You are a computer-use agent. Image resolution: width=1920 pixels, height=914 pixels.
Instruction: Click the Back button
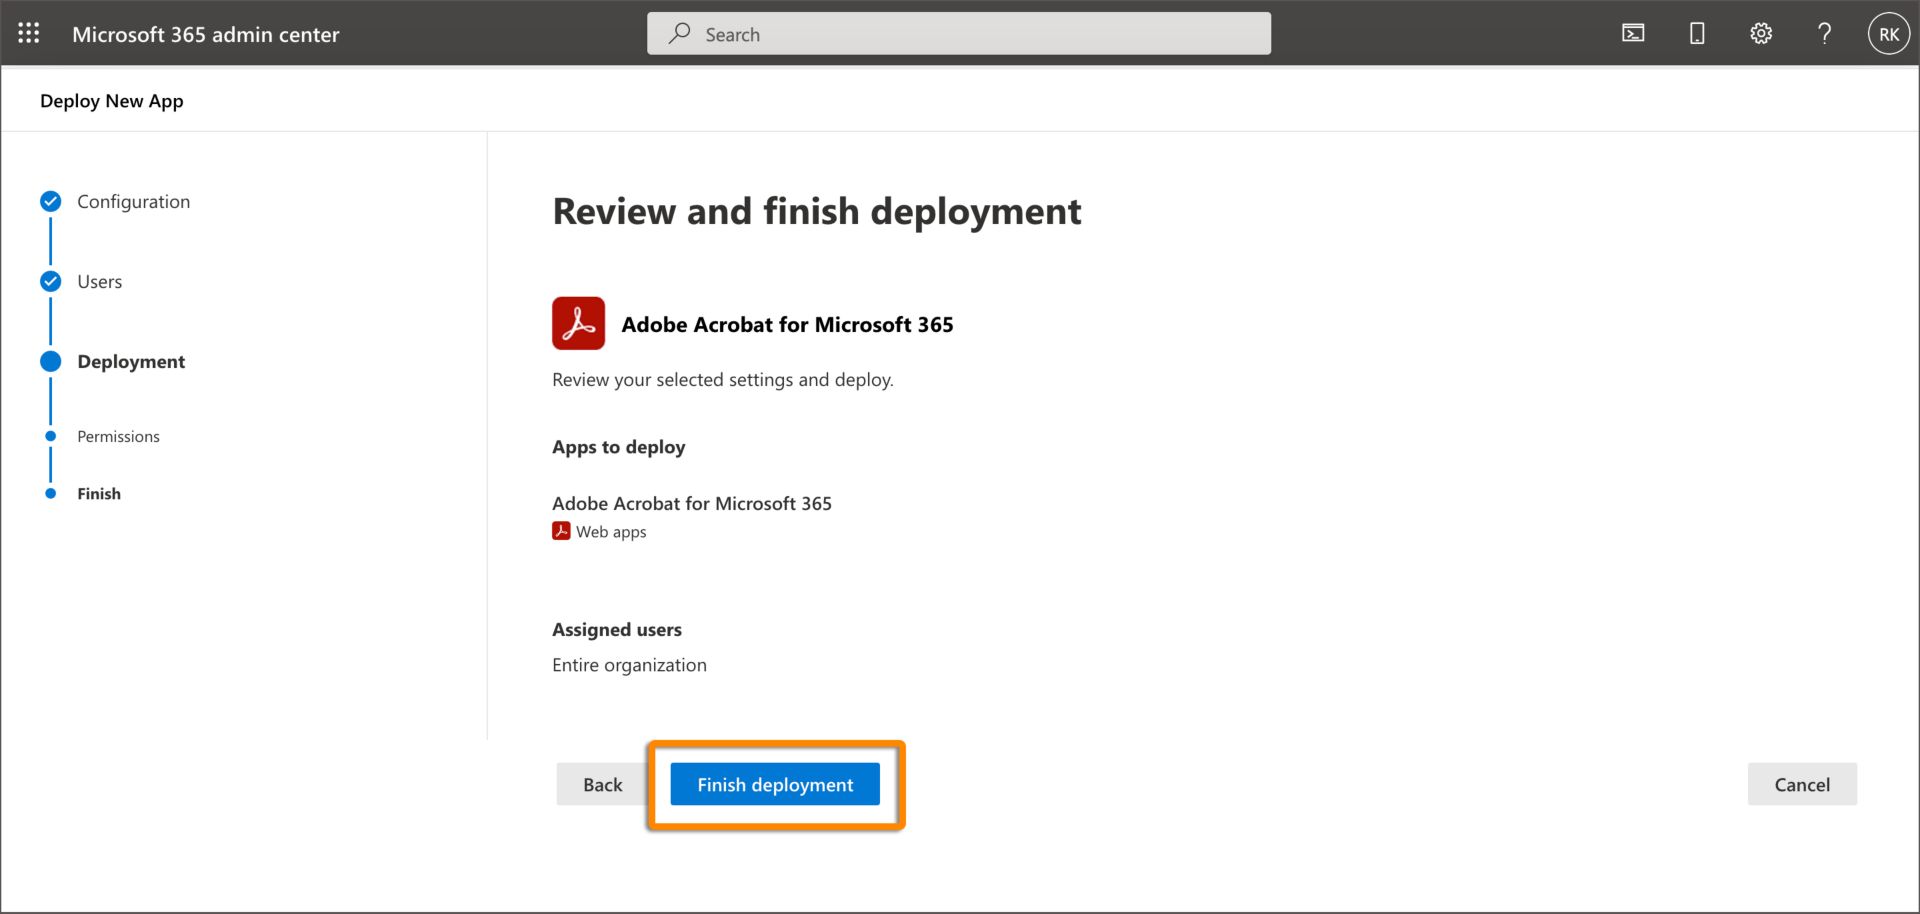602,785
